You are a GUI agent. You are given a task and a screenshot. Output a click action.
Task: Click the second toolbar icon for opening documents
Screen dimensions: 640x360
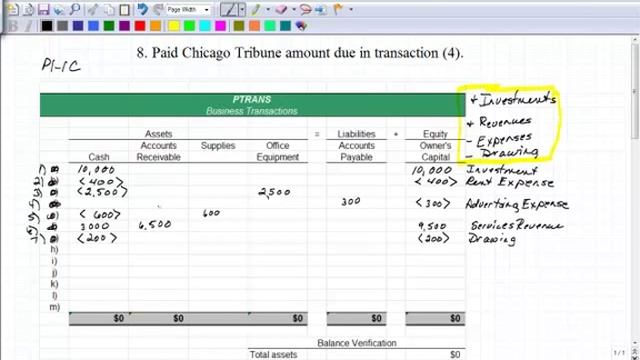(28, 9)
